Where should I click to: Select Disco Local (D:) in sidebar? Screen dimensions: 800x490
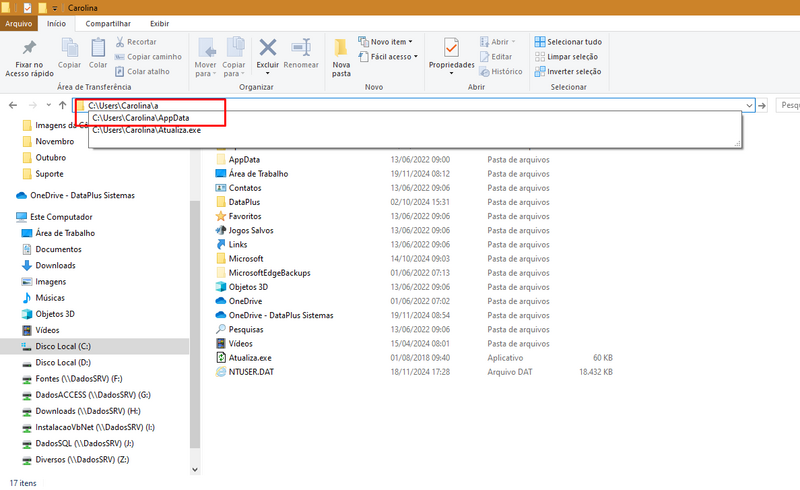(x=63, y=362)
